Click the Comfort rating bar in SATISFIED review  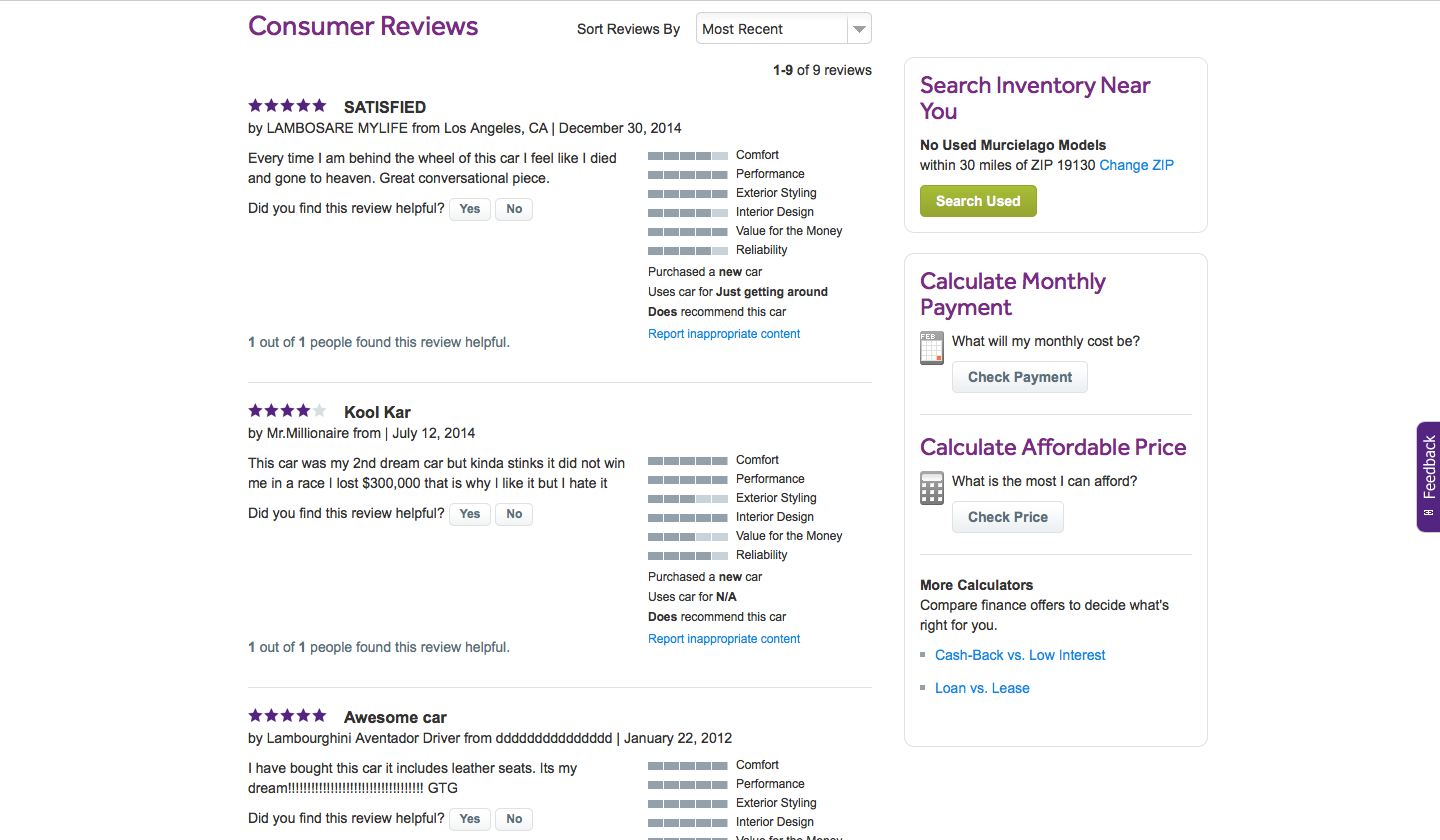point(688,156)
